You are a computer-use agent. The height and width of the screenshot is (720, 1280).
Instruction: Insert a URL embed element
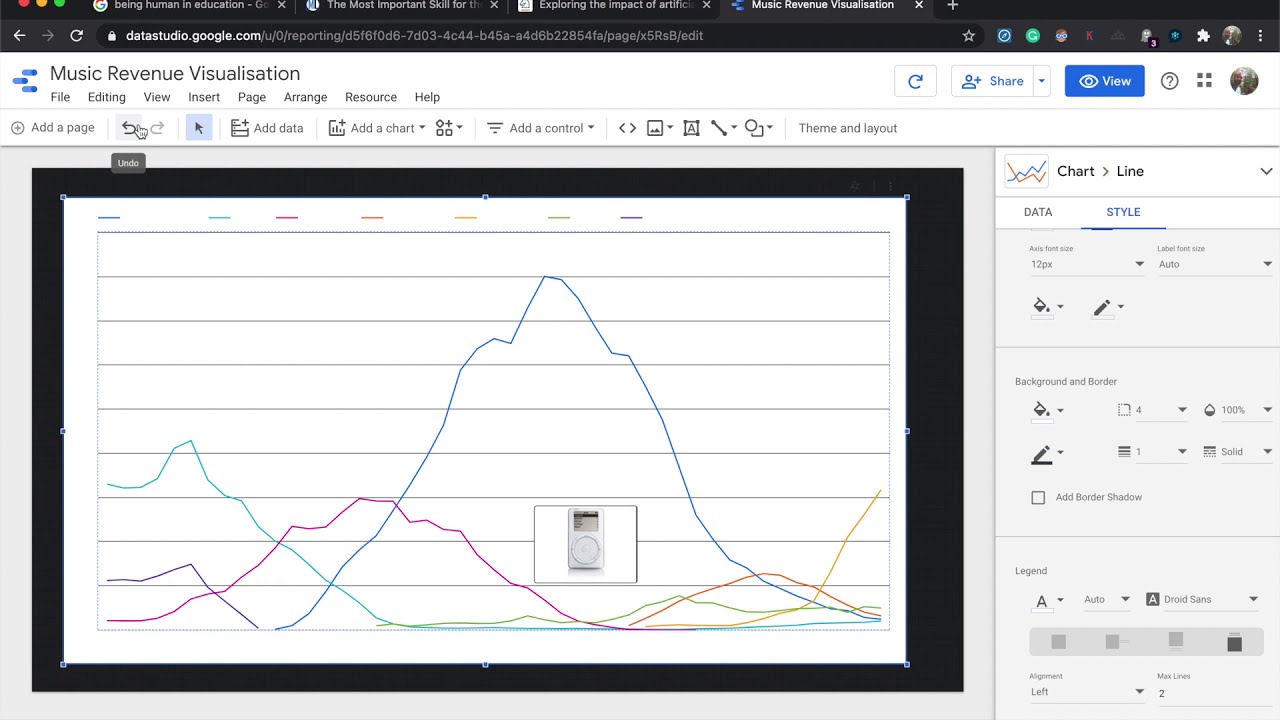pyautogui.click(x=627, y=128)
